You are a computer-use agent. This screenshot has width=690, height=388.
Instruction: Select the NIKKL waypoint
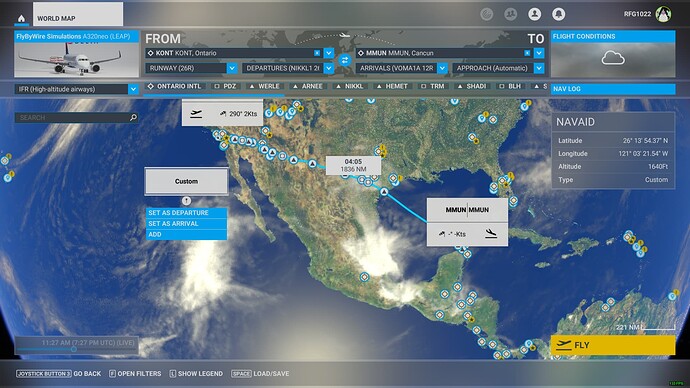click(x=349, y=86)
